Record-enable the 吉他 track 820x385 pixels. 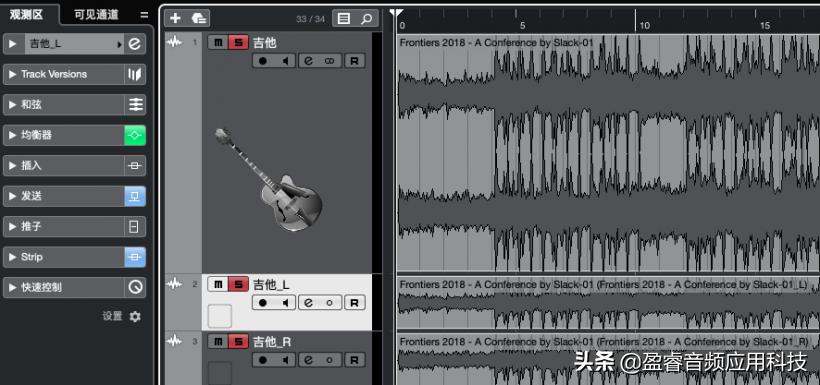point(263,61)
